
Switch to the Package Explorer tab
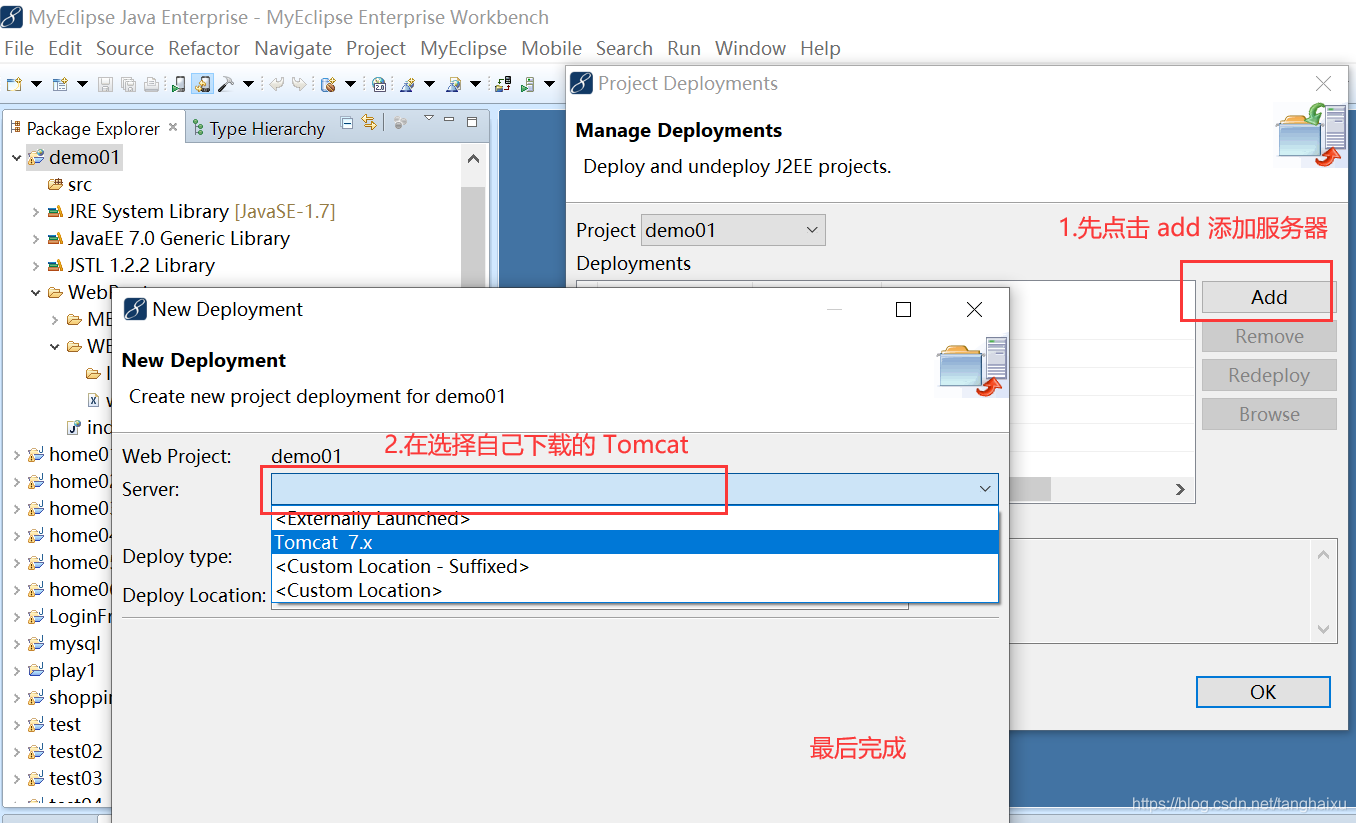(x=93, y=128)
